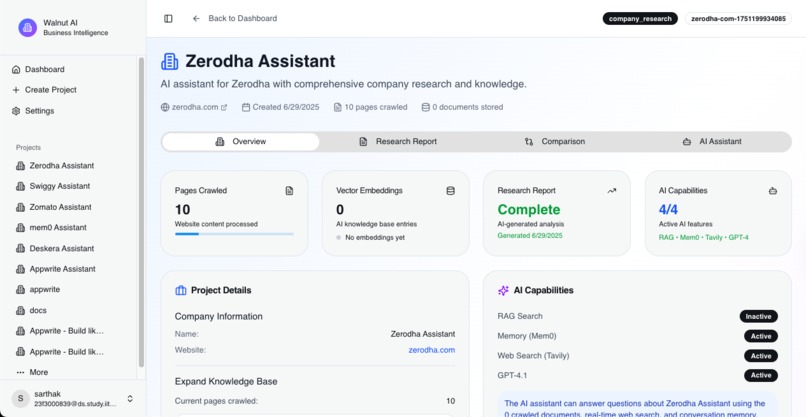Open the AI Assistant tab
Viewport: 806px width, 417px height.
[x=712, y=142]
